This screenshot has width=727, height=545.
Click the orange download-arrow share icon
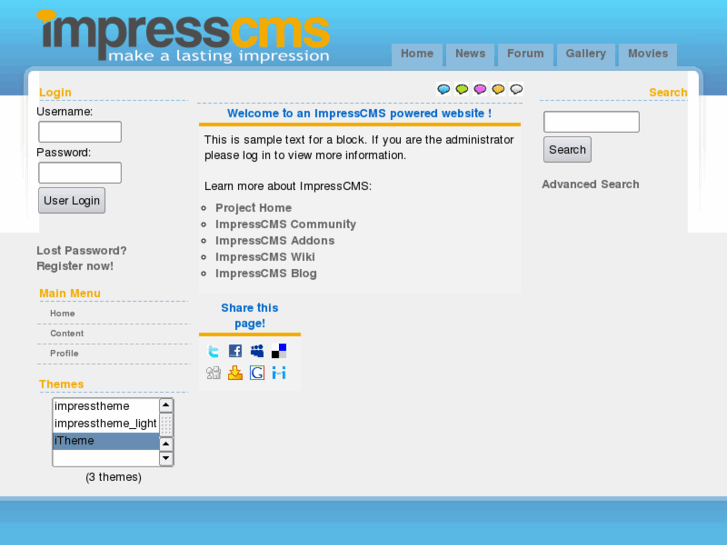(235, 372)
